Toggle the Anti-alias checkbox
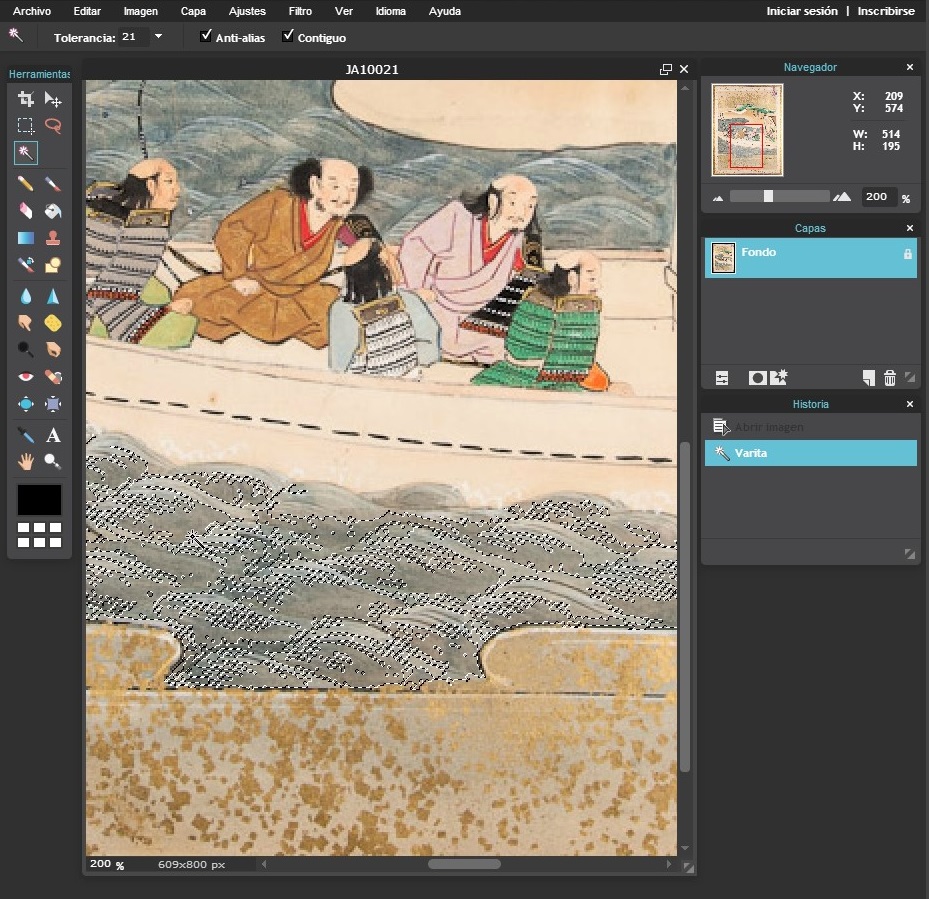 coord(206,36)
